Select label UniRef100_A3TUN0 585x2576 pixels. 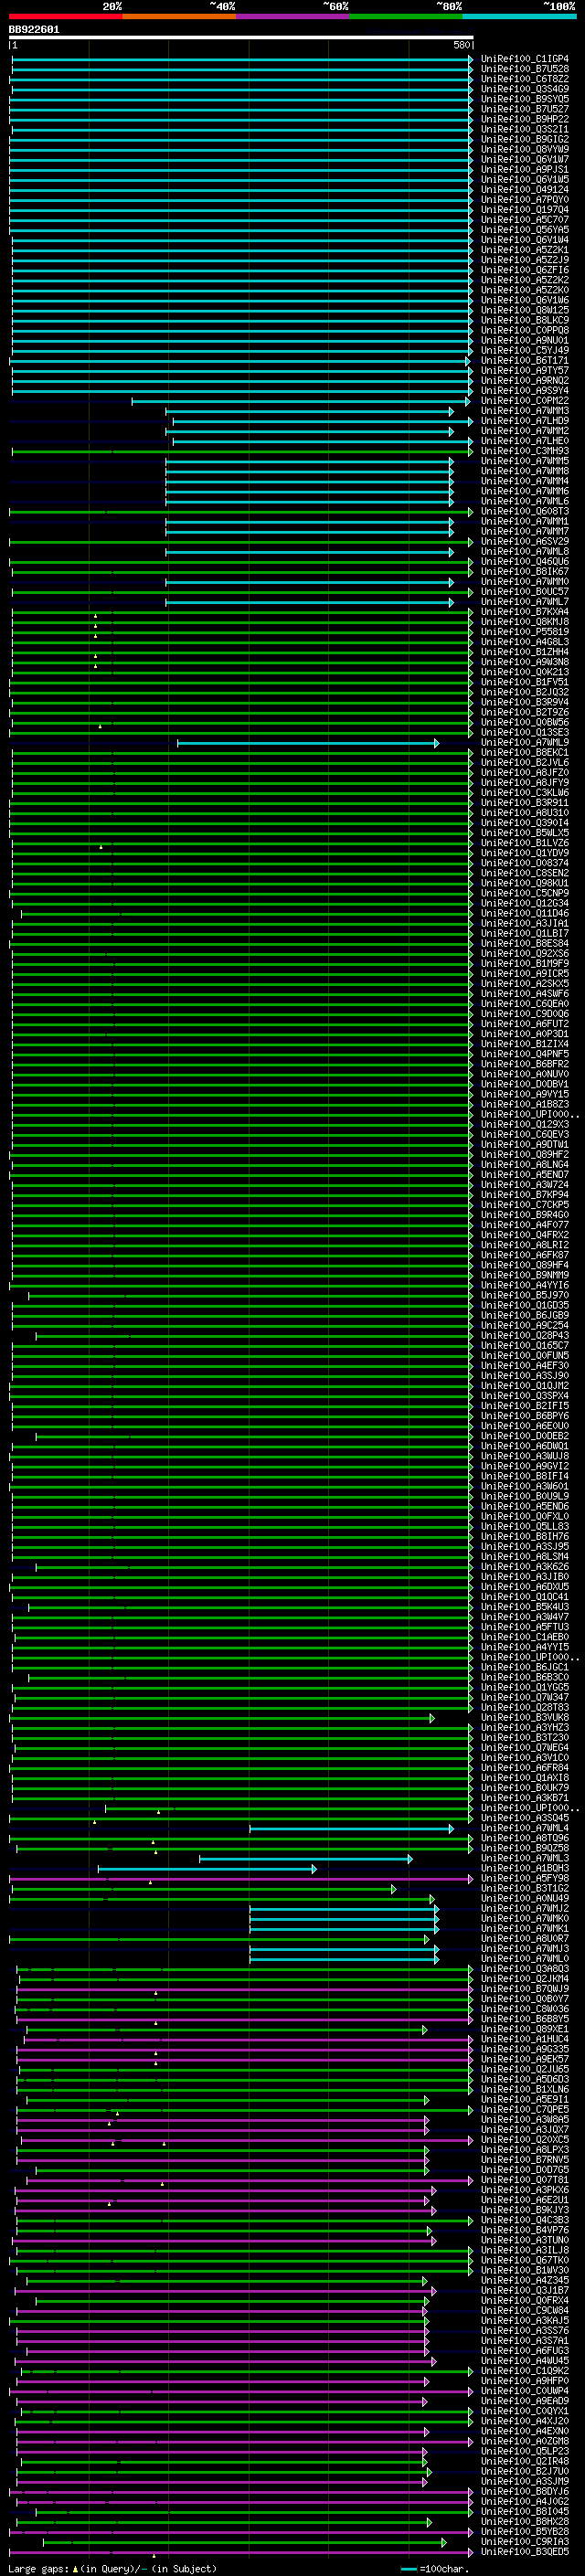click(524, 2241)
